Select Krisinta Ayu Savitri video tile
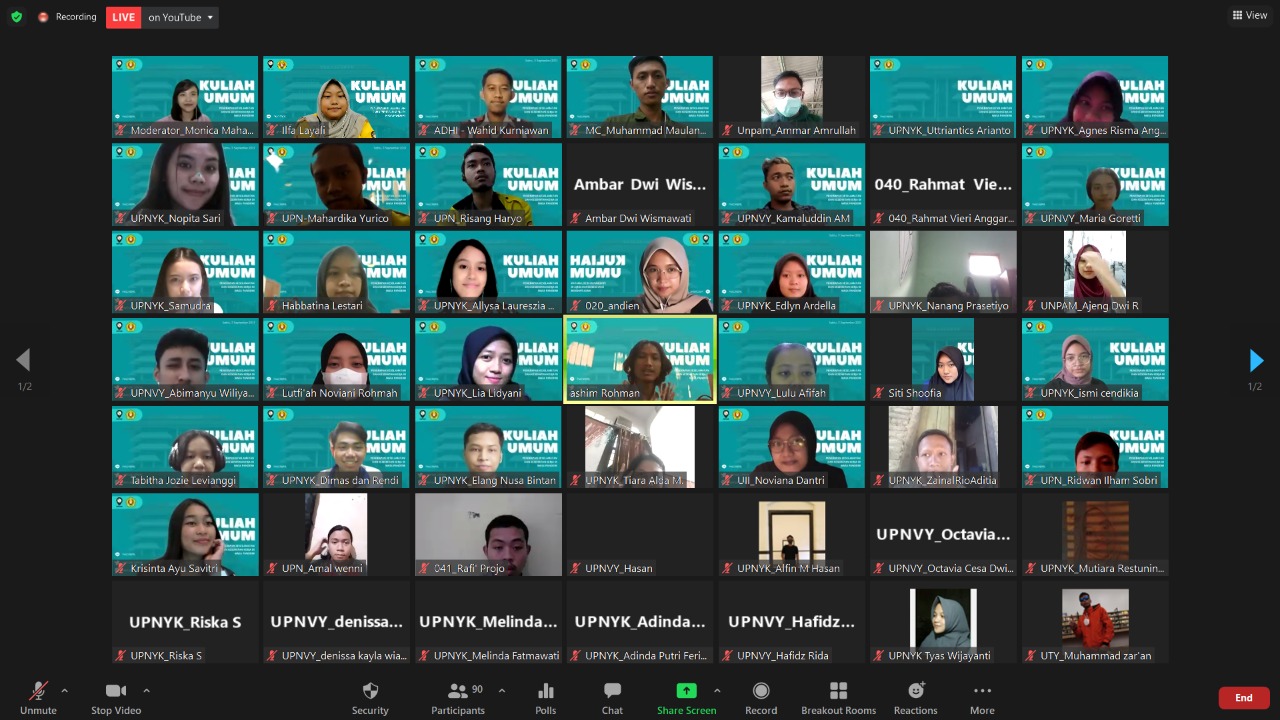 185,534
